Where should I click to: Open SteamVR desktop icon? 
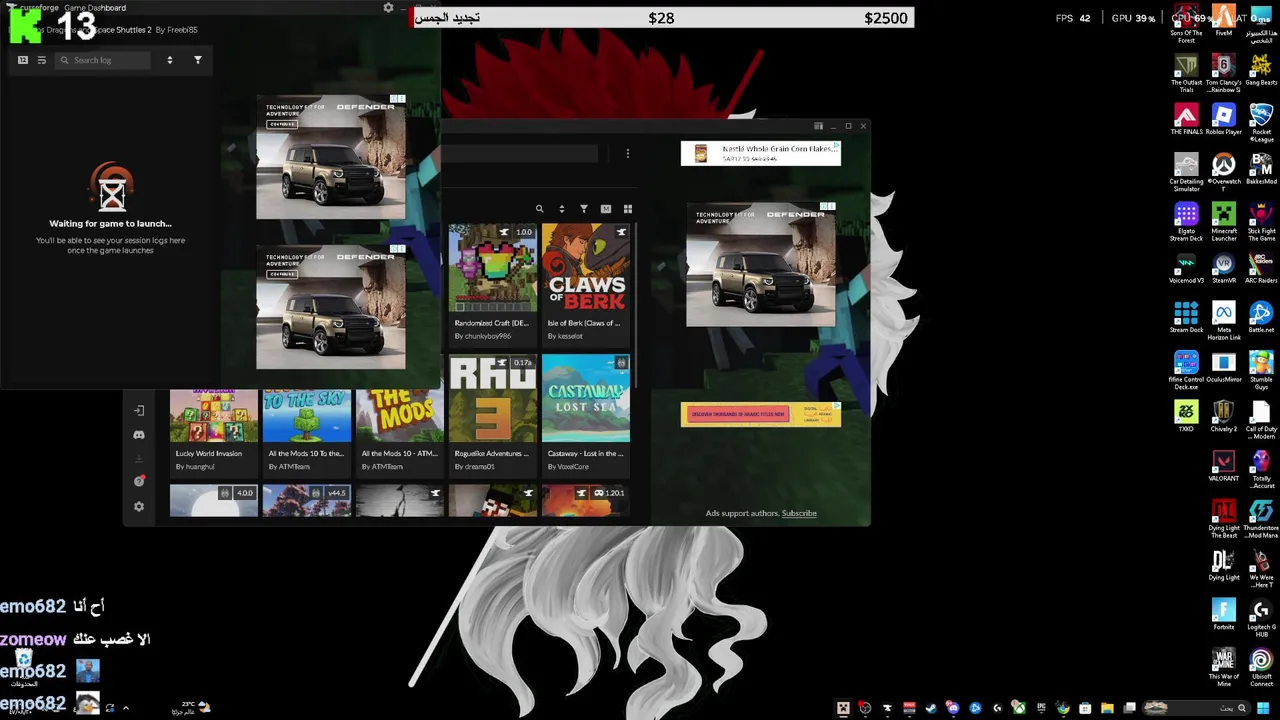click(x=1223, y=269)
